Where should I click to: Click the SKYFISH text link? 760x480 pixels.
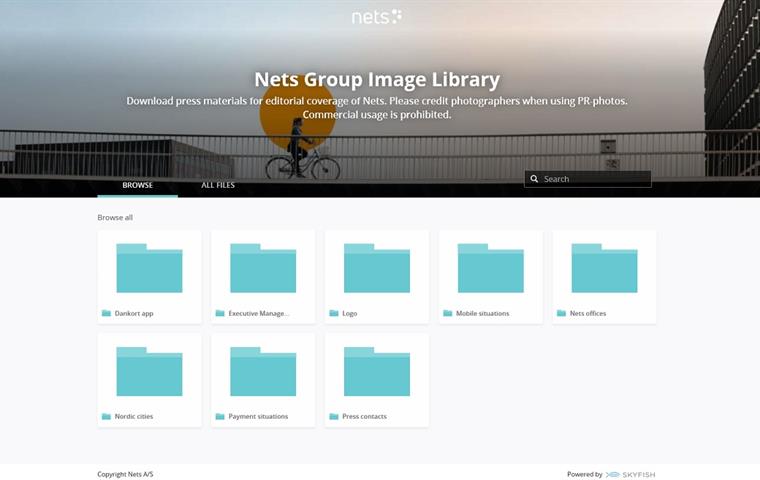(x=639, y=475)
